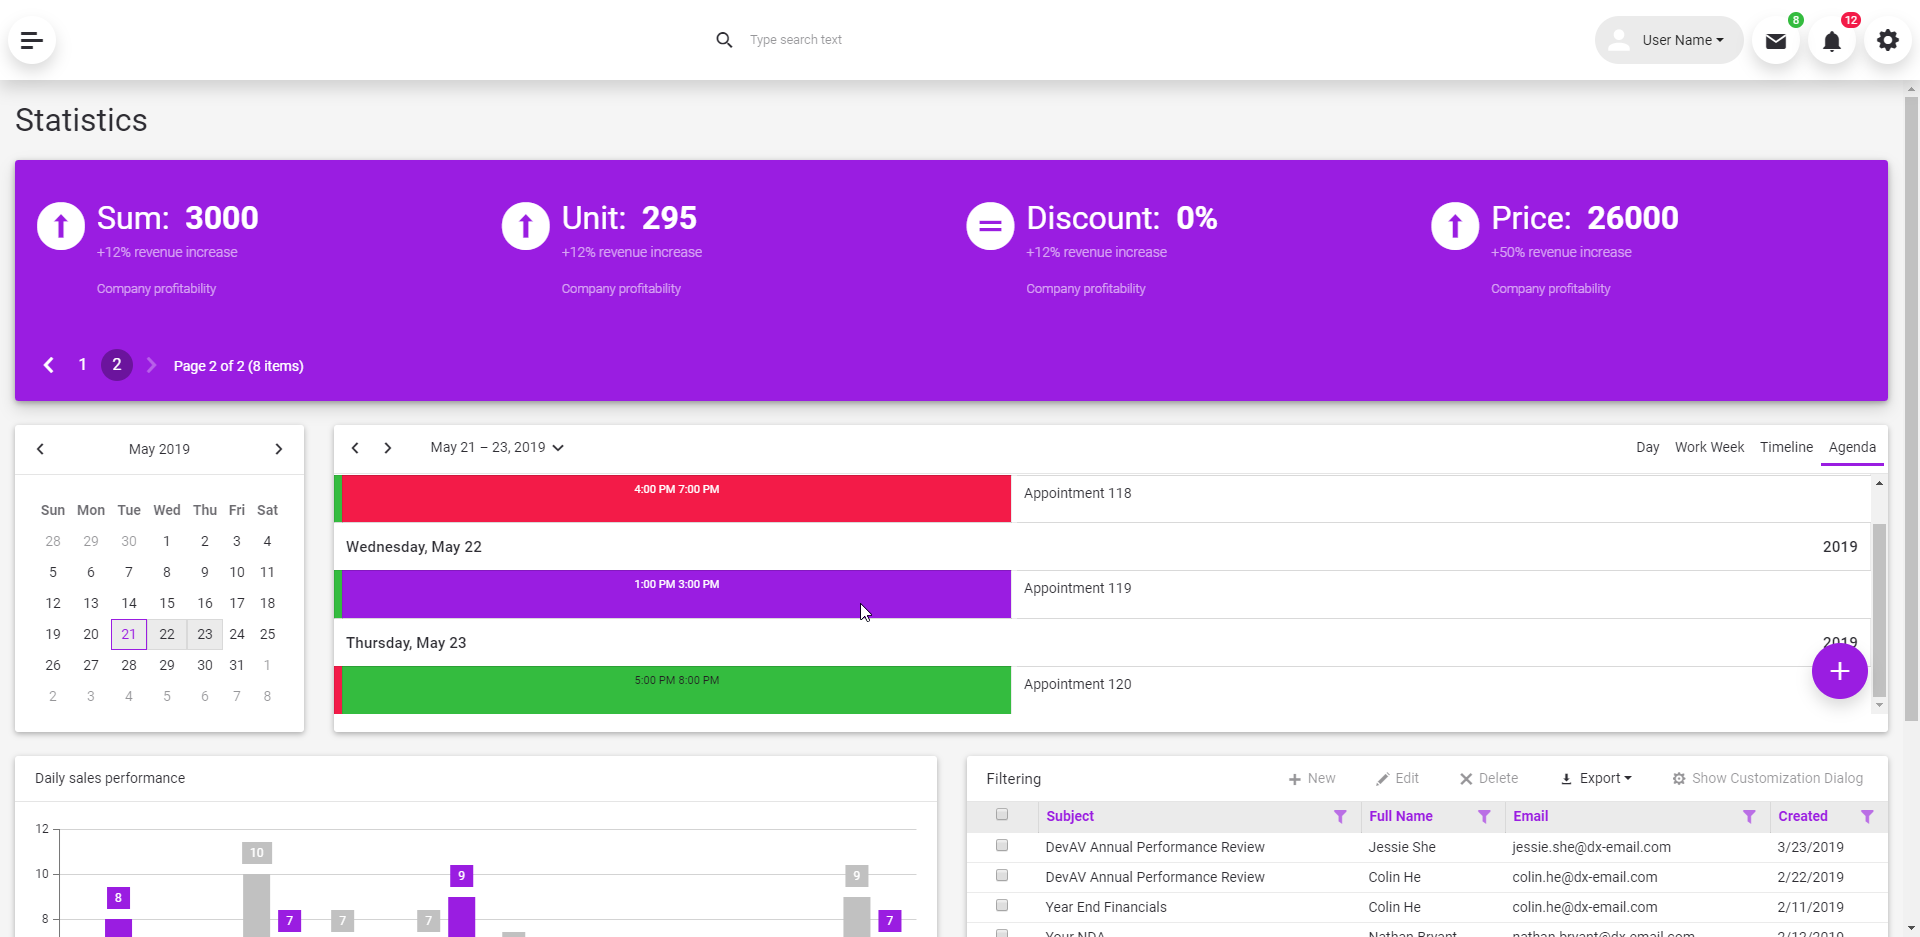Click New in the grid toolbar
The width and height of the screenshot is (1920, 937).
1312,779
